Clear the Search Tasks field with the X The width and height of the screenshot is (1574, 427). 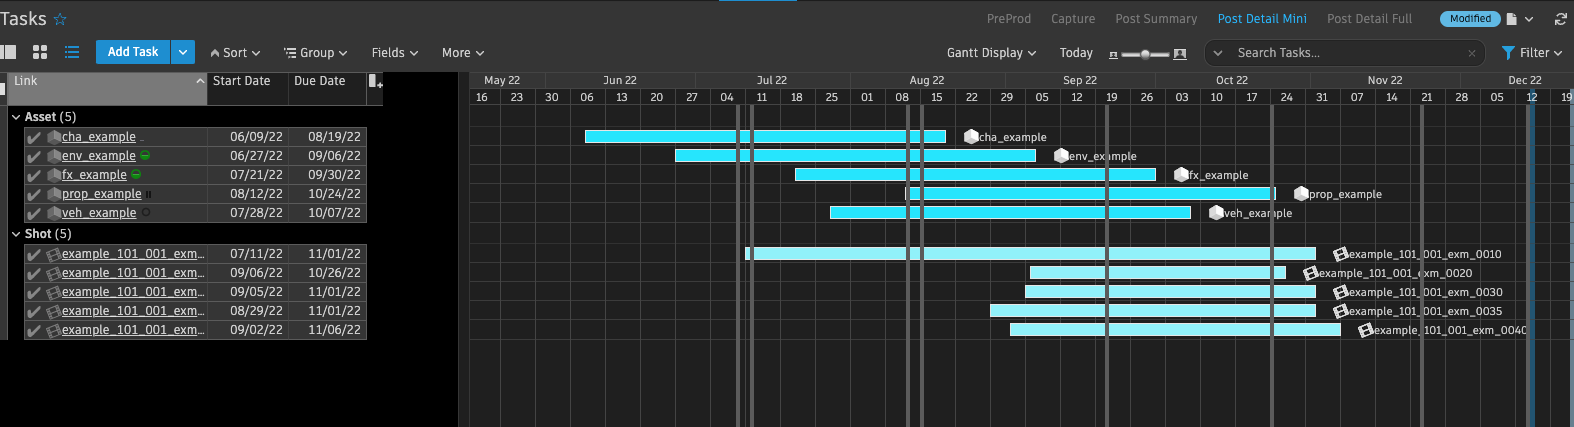pos(1471,53)
